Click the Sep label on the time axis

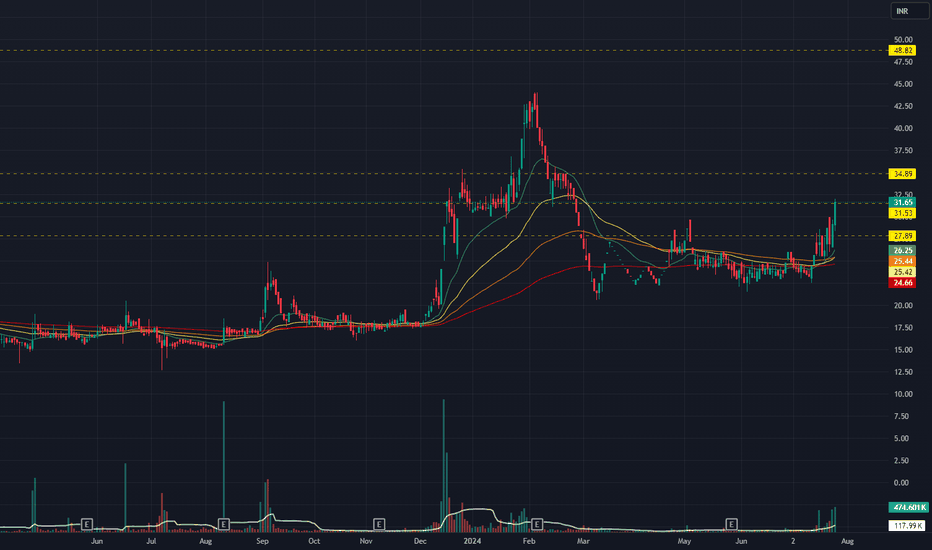262,542
